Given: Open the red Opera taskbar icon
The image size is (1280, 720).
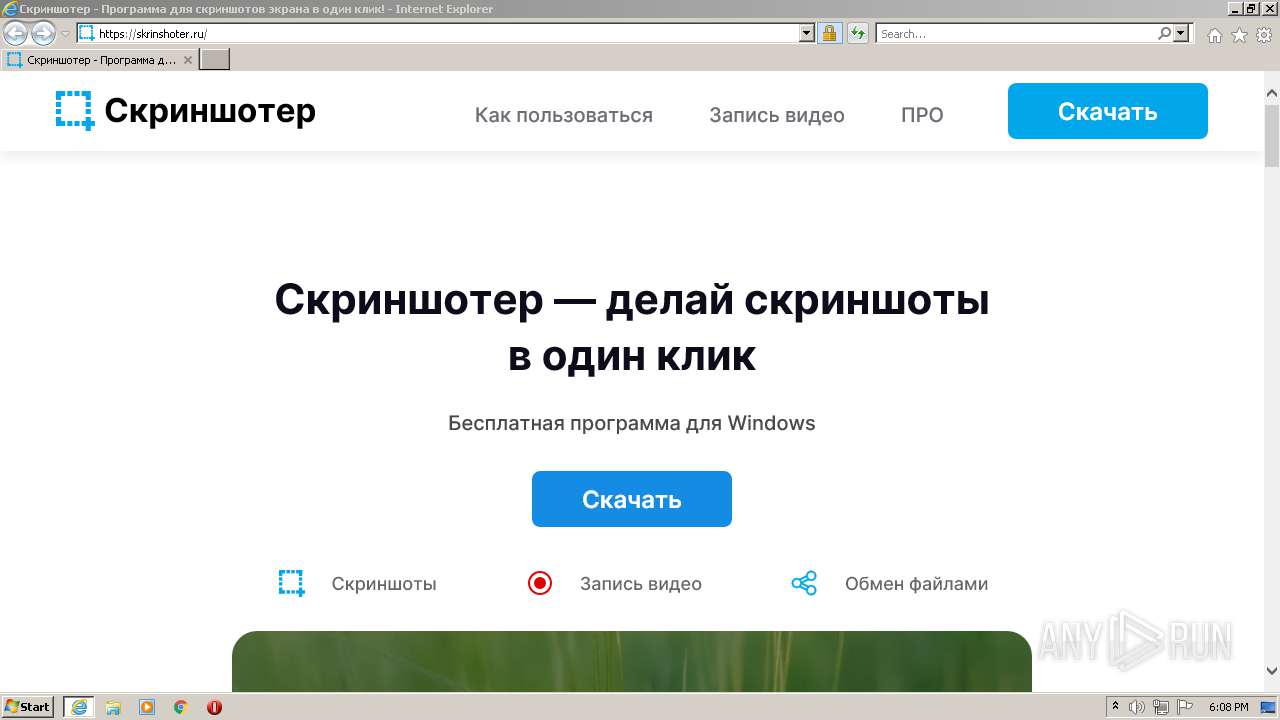Looking at the screenshot, I should click(x=214, y=707).
